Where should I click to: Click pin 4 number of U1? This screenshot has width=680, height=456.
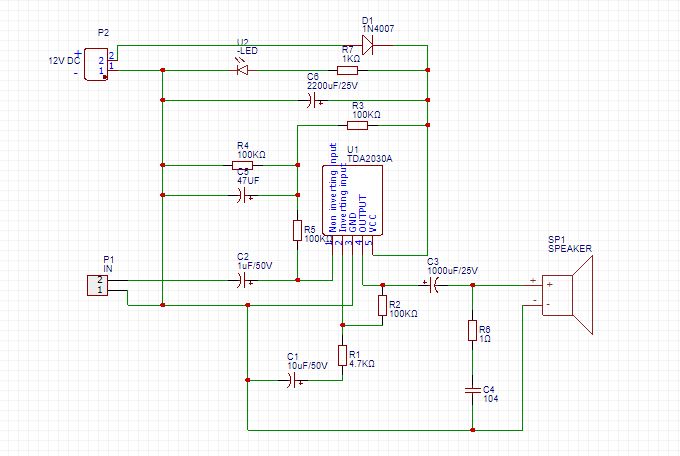[359, 242]
